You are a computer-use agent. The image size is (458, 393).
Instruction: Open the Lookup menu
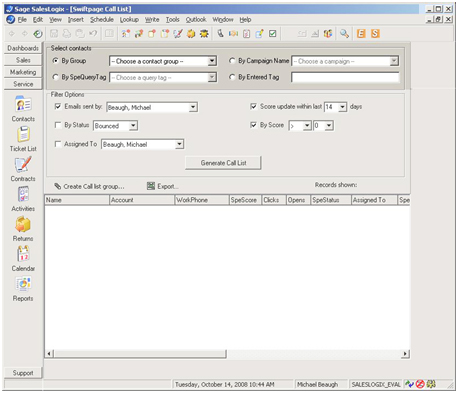click(x=129, y=20)
